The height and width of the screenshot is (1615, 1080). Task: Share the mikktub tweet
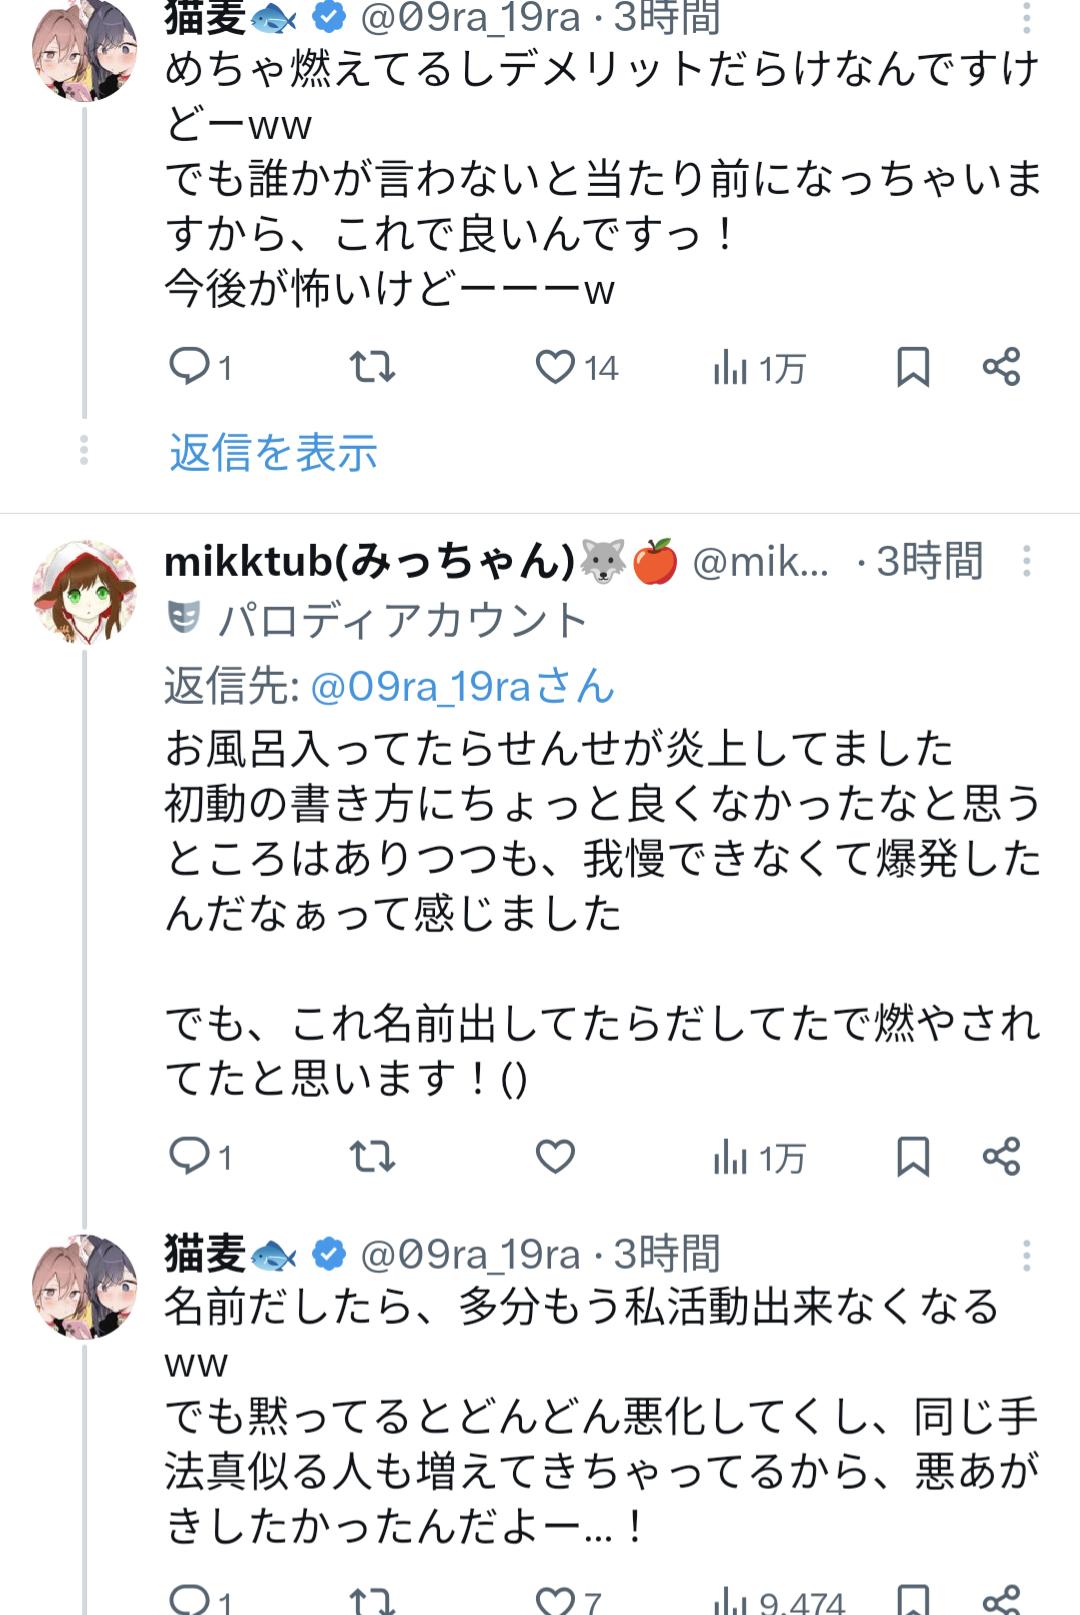pos(1001,1157)
